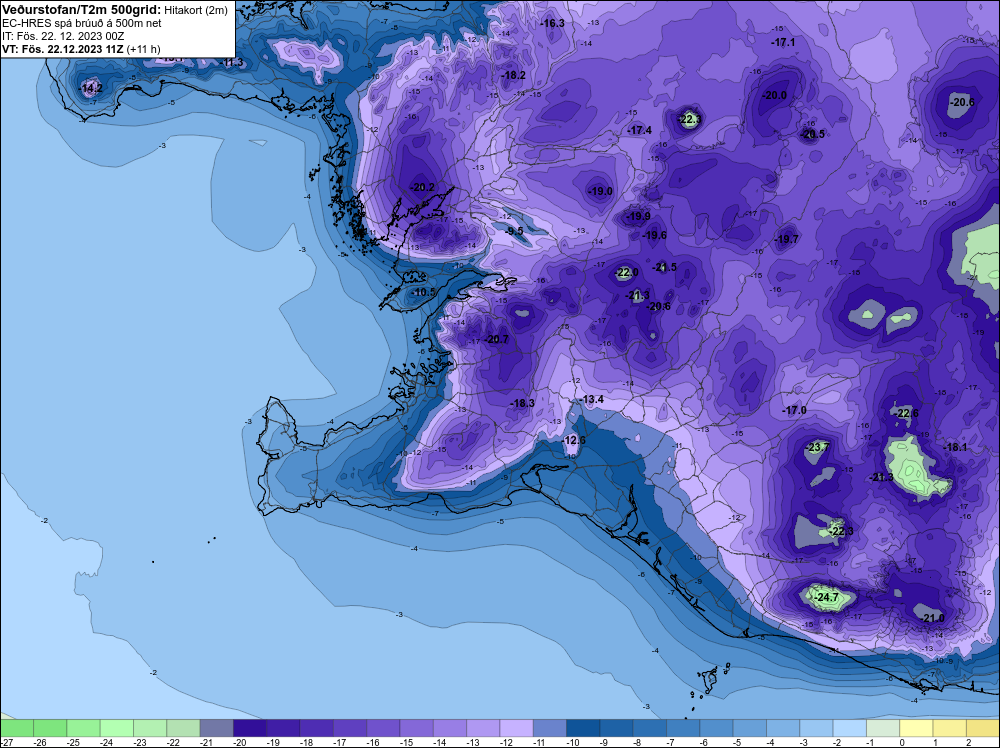Viewport: 1000px width, 748px height.
Task: Click the legend scale label 2
Action: click(968, 742)
